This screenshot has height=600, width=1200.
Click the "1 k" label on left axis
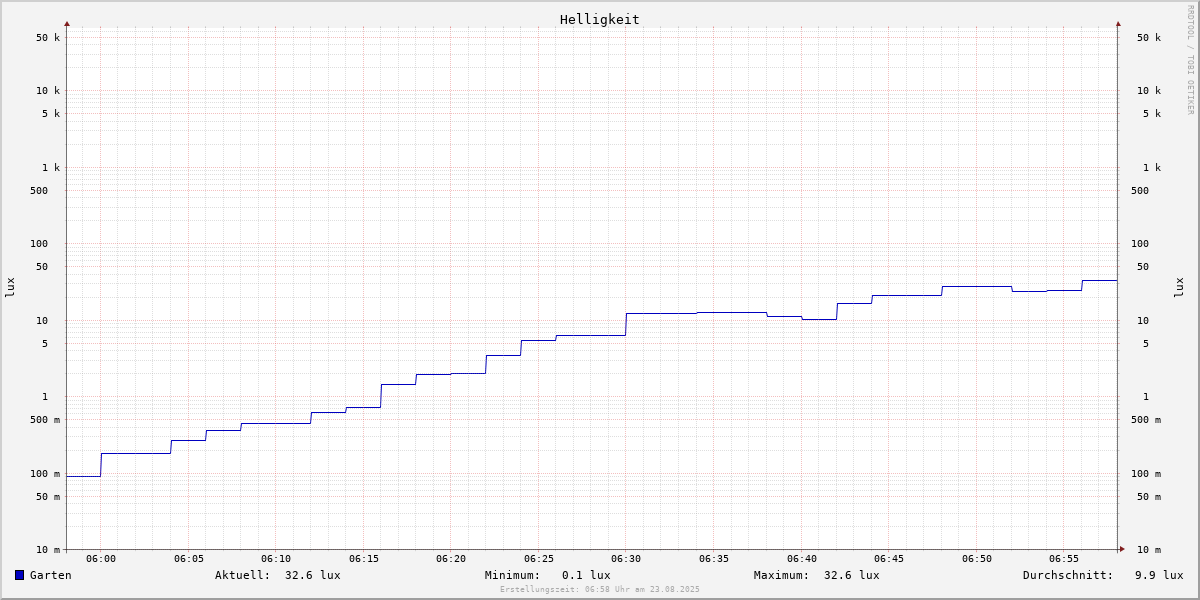point(51,167)
